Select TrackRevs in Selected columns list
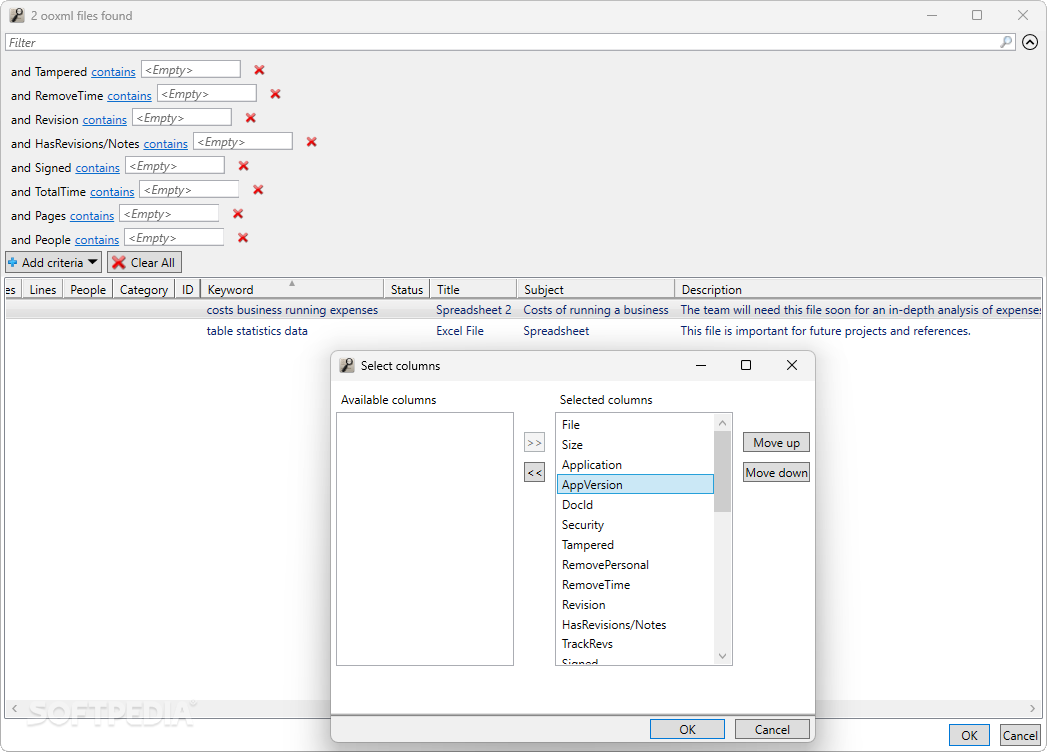This screenshot has width=1047, height=752. pos(635,644)
